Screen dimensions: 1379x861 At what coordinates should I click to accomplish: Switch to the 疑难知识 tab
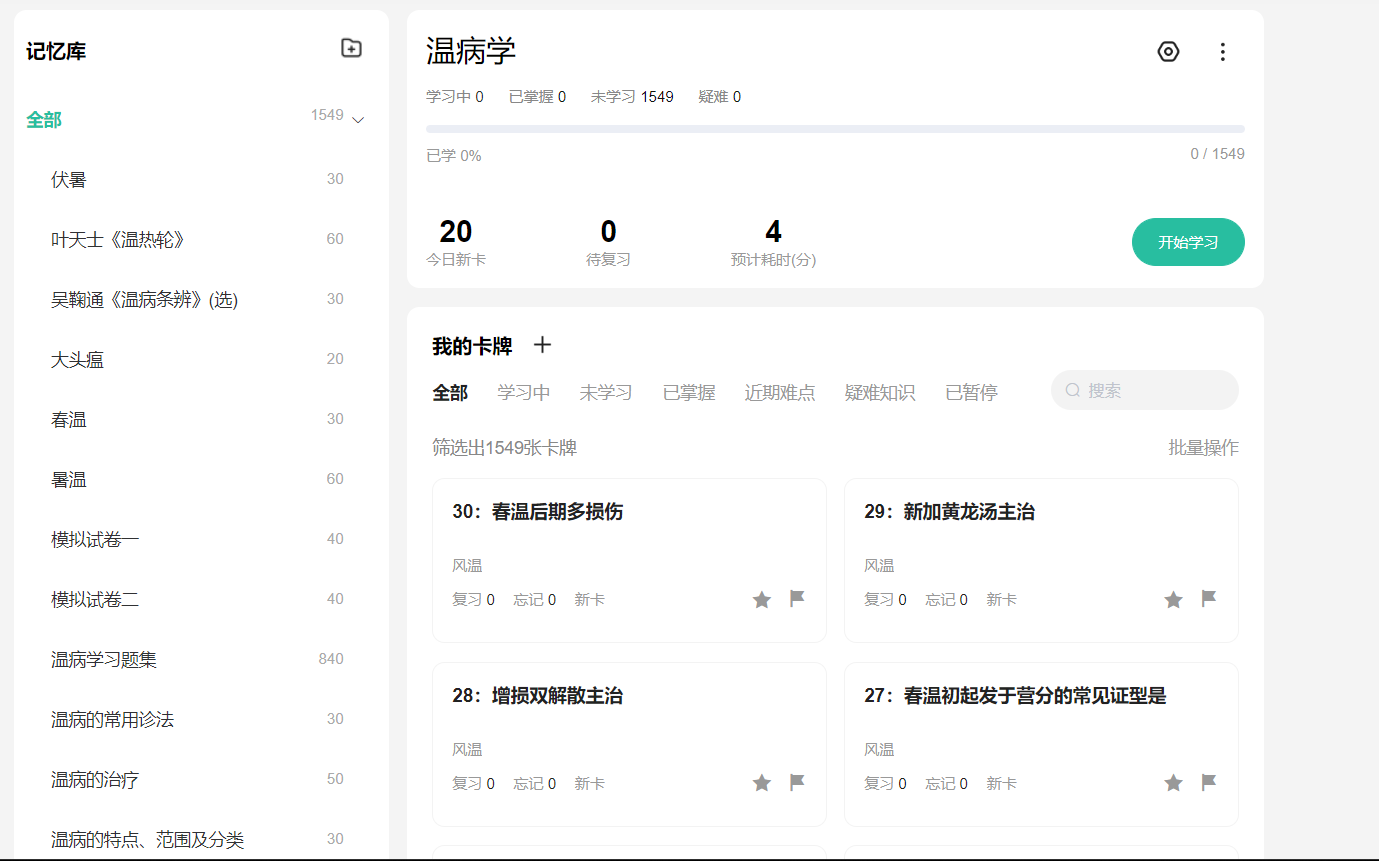880,393
